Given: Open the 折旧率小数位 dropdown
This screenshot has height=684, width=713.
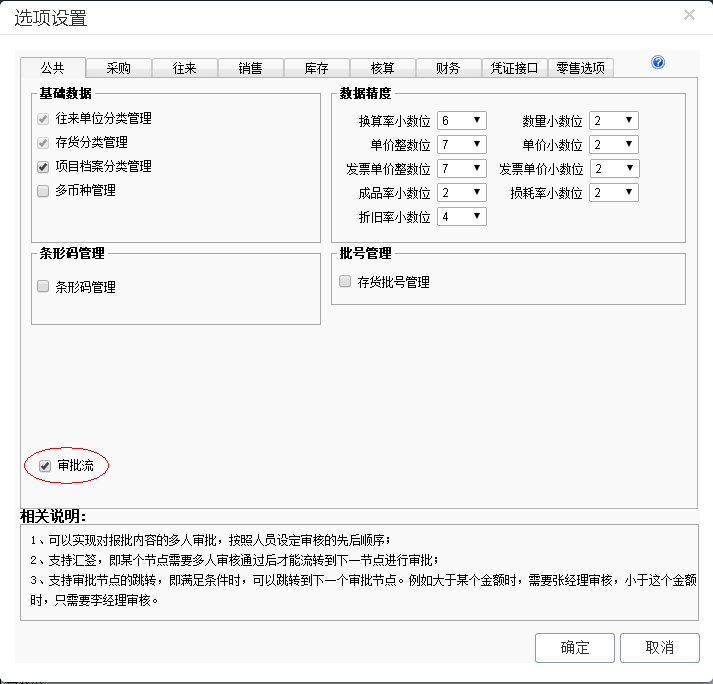Looking at the screenshot, I should coord(461,217).
